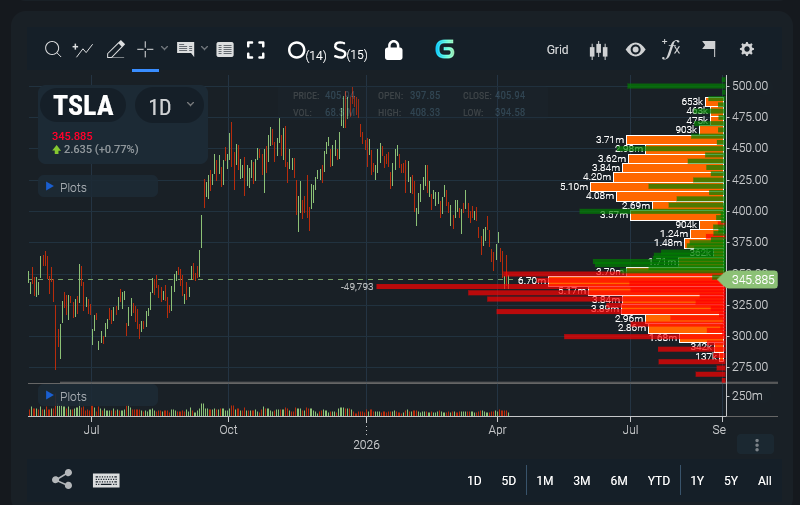
Task: Show All time range
Action: click(764, 481)
